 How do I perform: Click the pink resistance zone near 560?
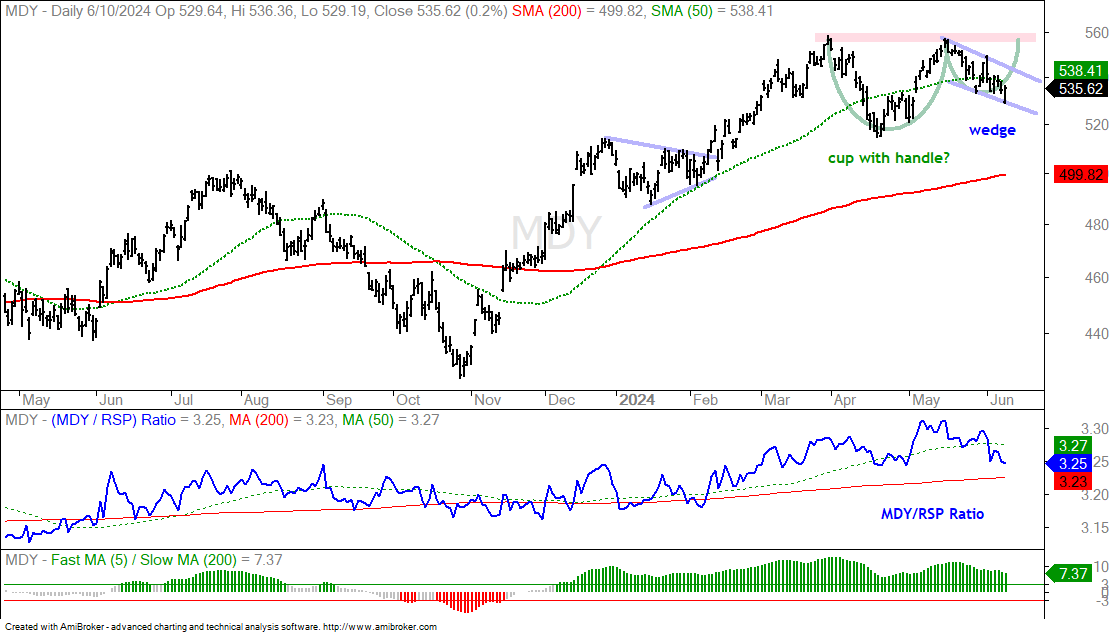(925, 37)
